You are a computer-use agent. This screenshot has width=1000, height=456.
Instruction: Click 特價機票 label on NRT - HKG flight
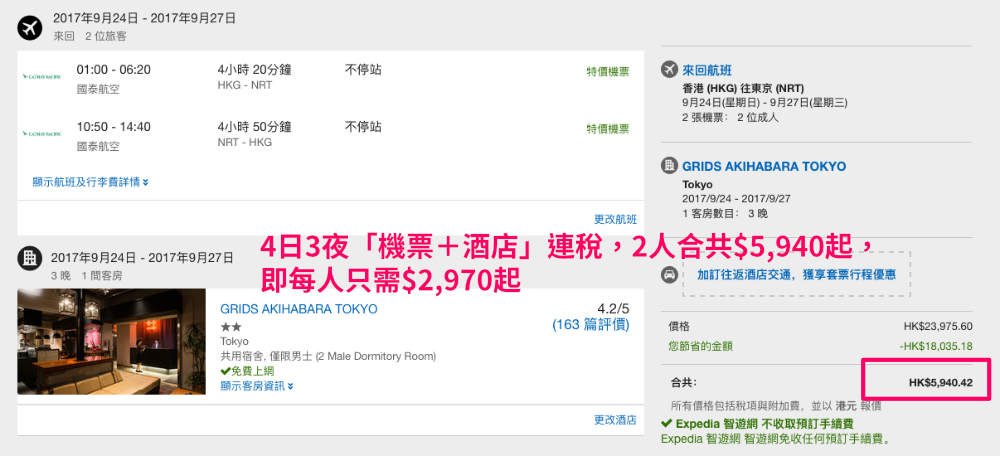(608, 129)
